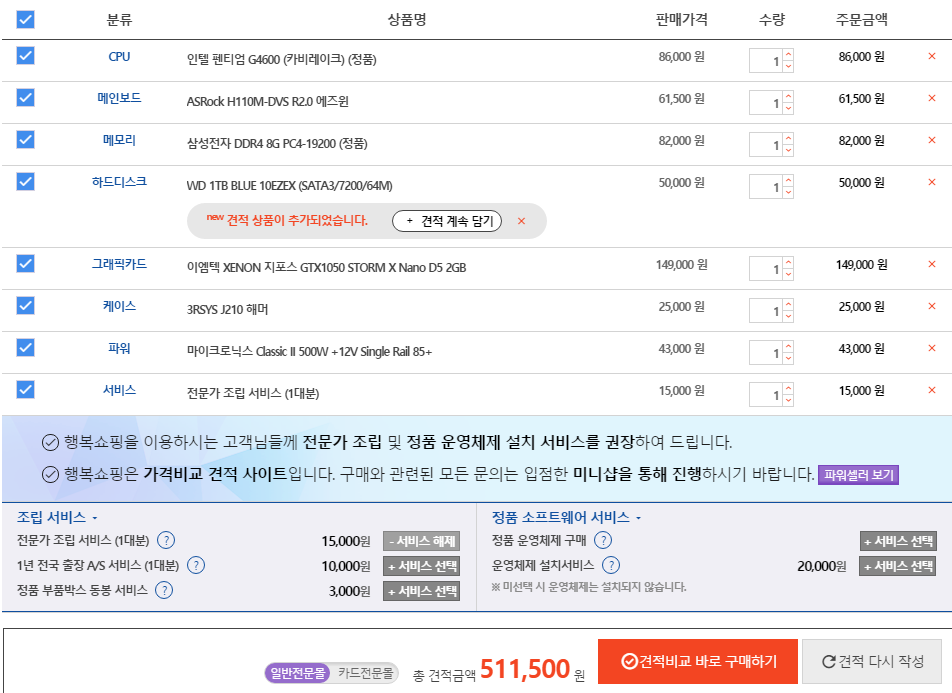Viewport: 952px width, 693px height.
Task: Toggle the select-all checkbox in header
Action: (x=26, y=20)
